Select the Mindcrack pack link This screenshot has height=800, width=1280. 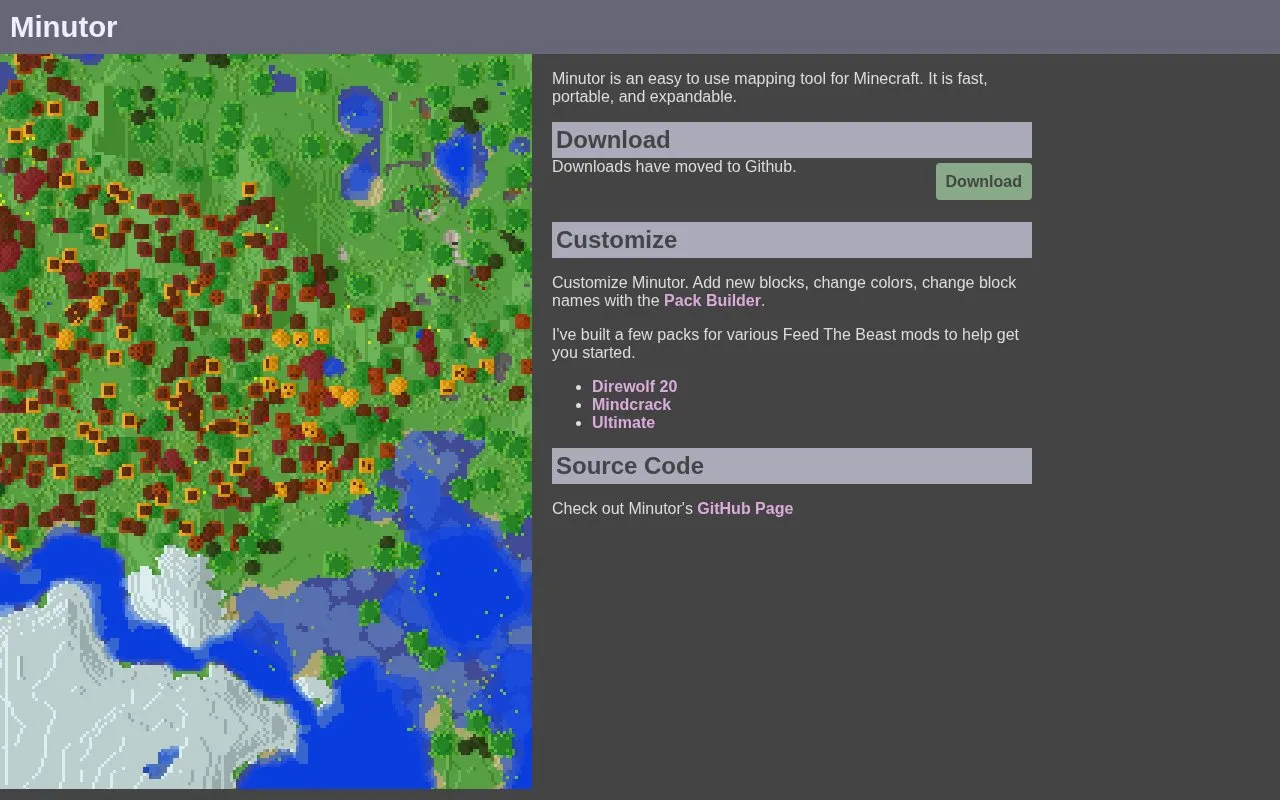[631, 404]
